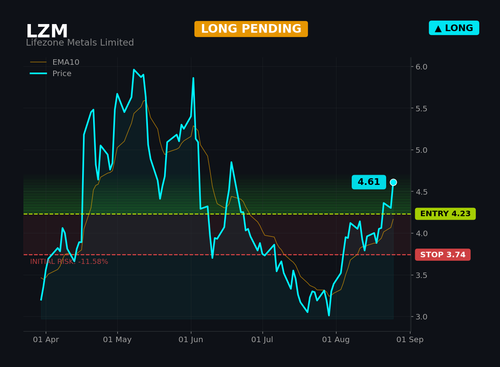Click the LONG PENDING status badge
Image resolution: width=500 pixels, height=367 pixels.
[x=251, y=29]
